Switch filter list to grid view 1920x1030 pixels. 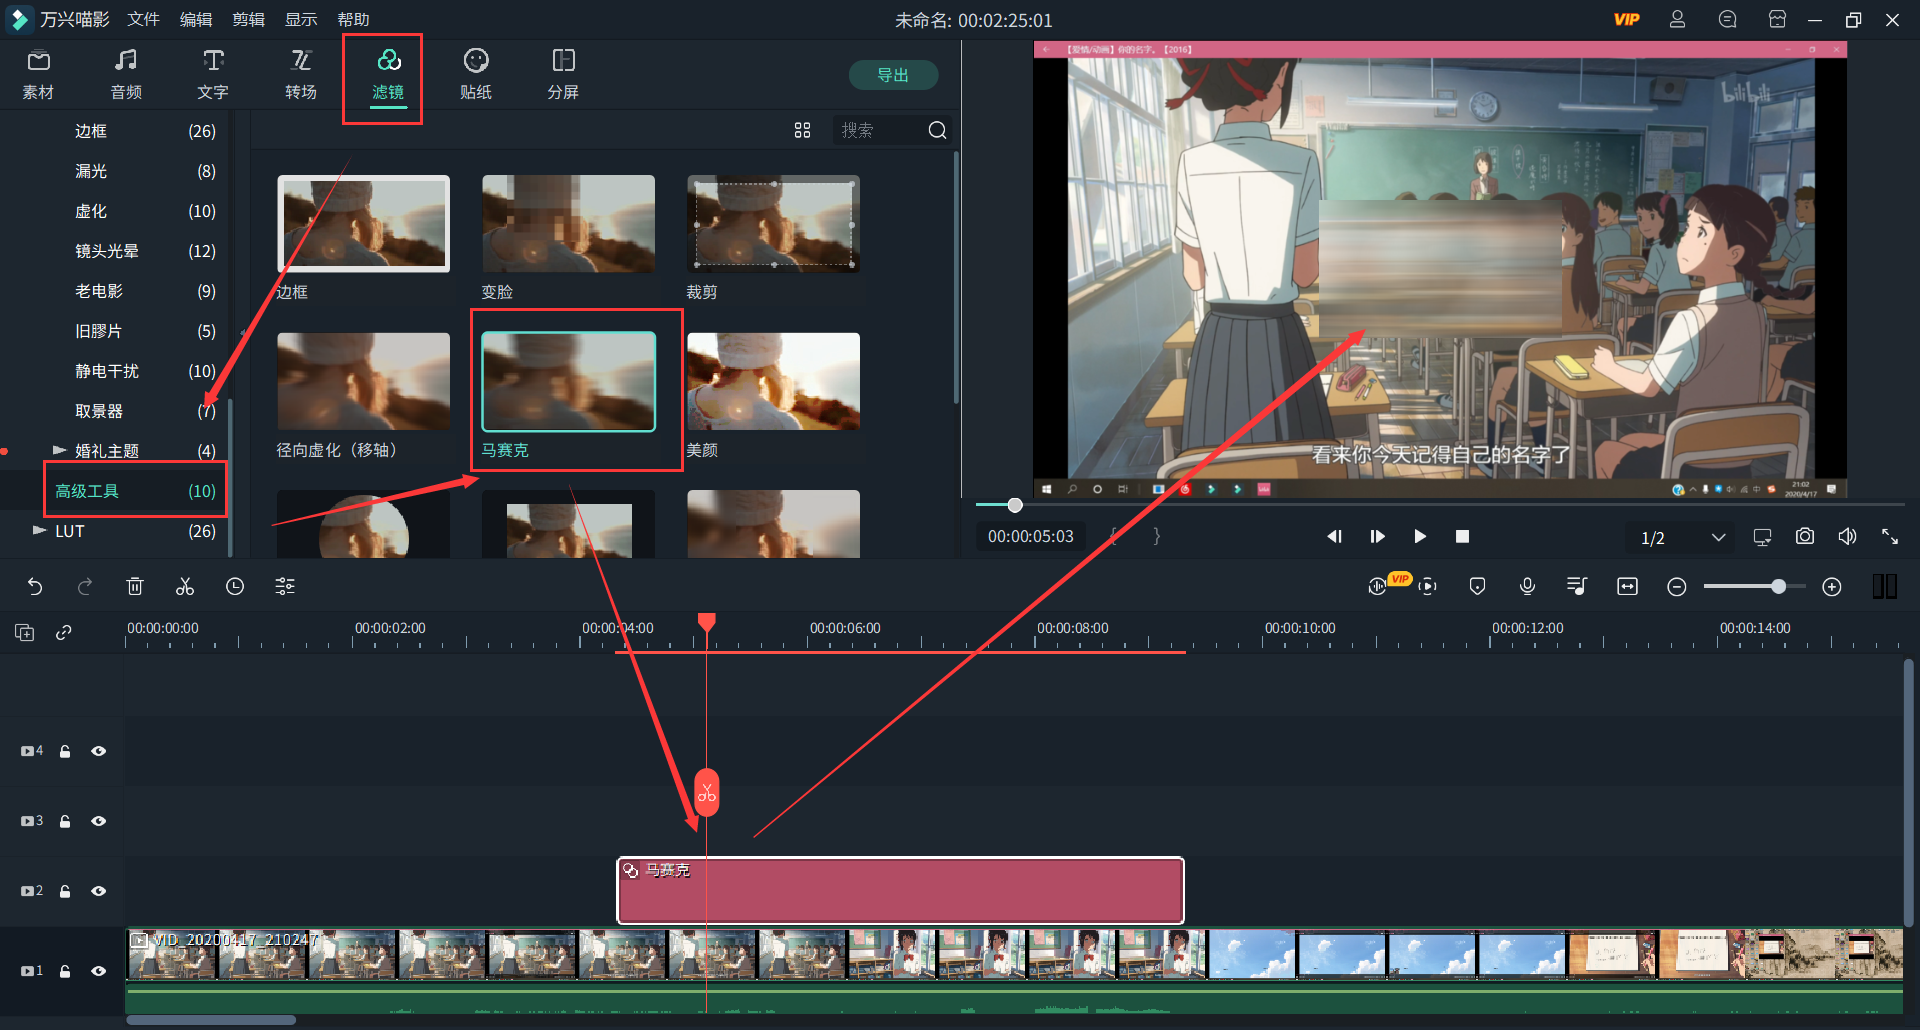(802, 130)
